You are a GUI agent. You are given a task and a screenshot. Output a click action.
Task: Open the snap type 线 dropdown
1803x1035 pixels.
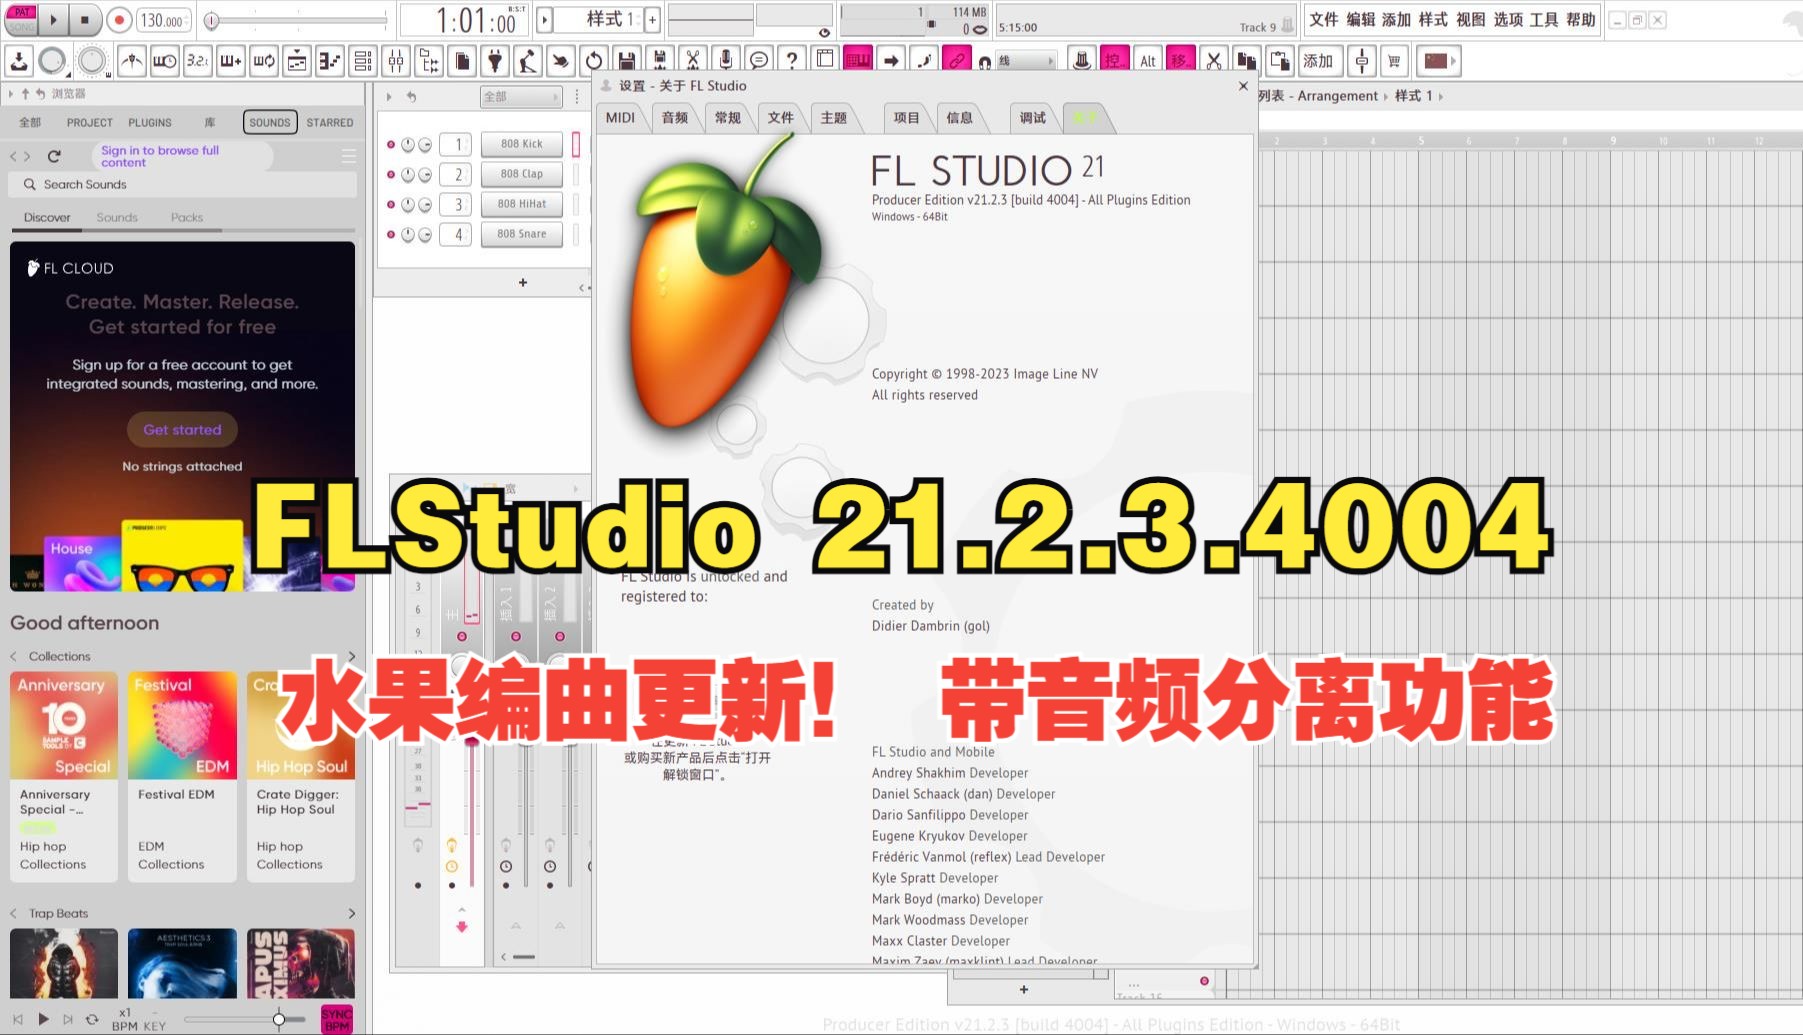point(1026,61)
